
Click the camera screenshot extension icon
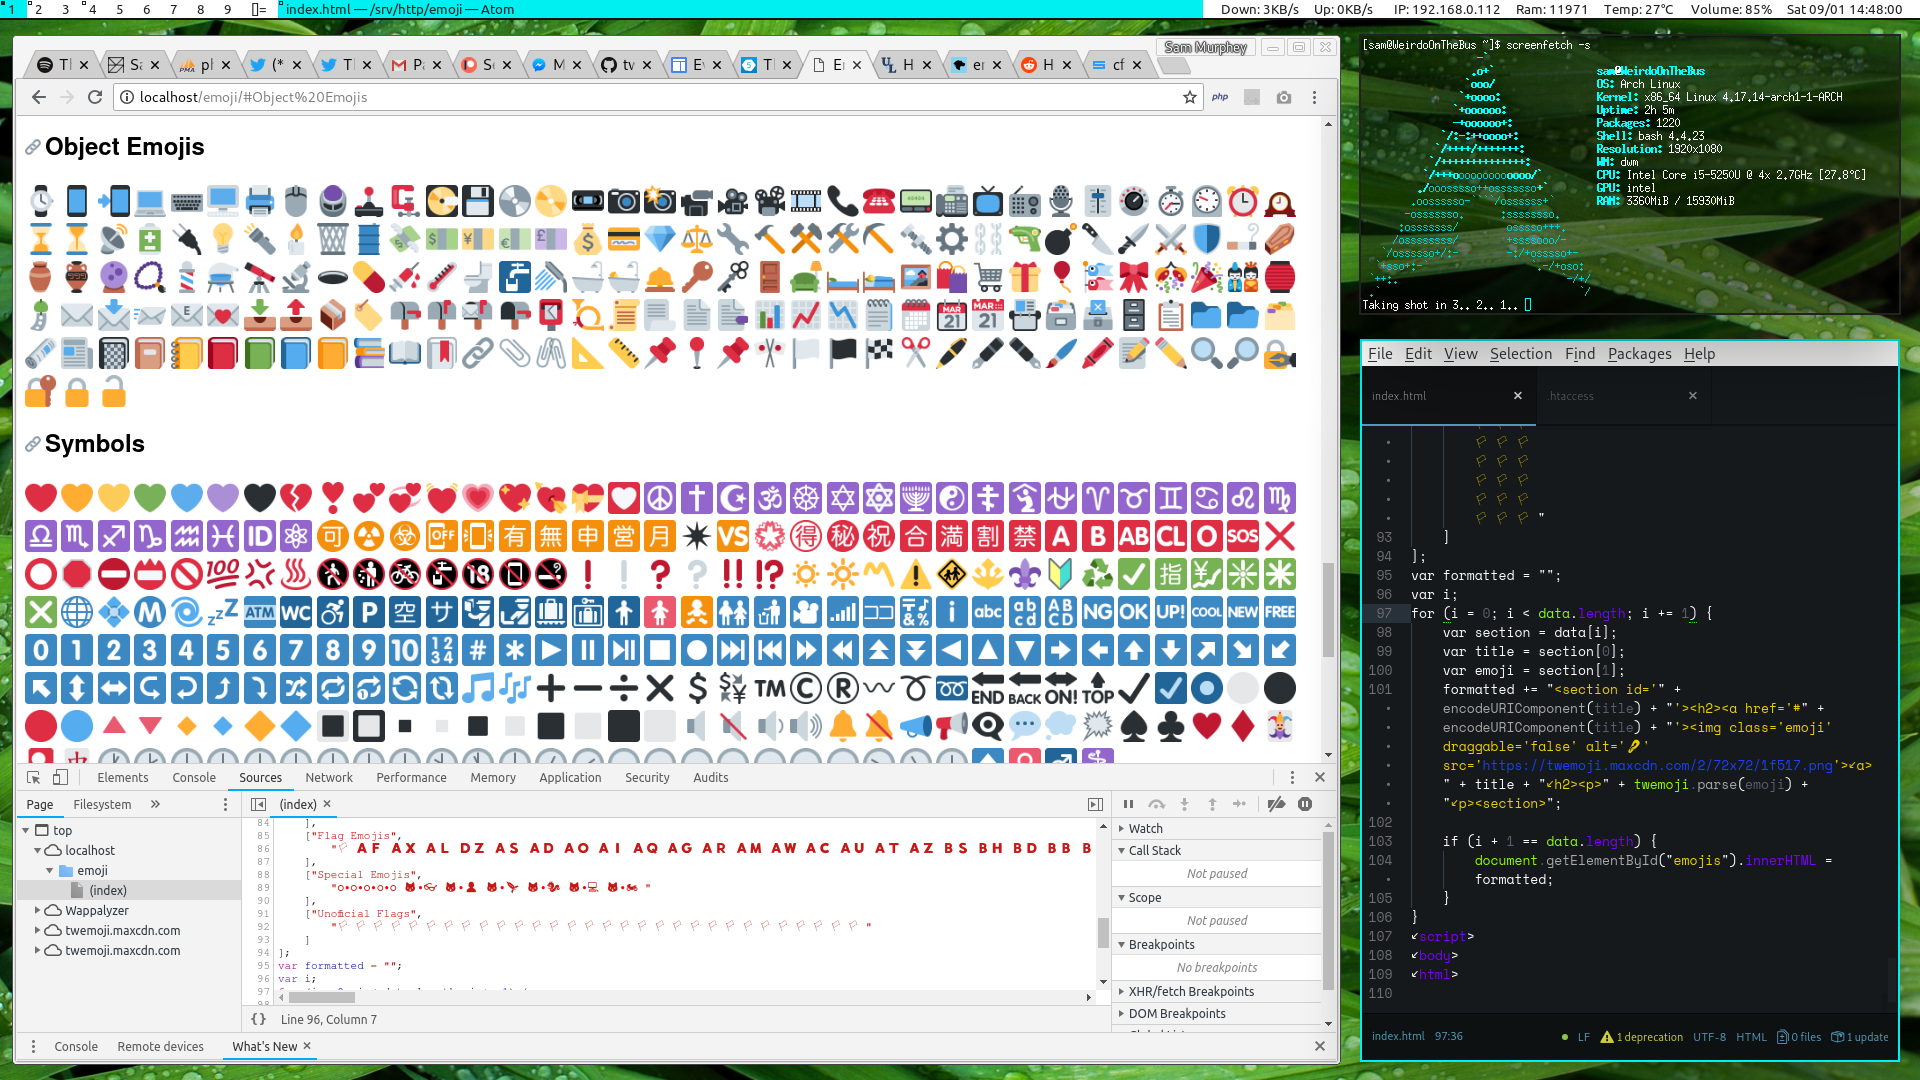point(1284,97)
